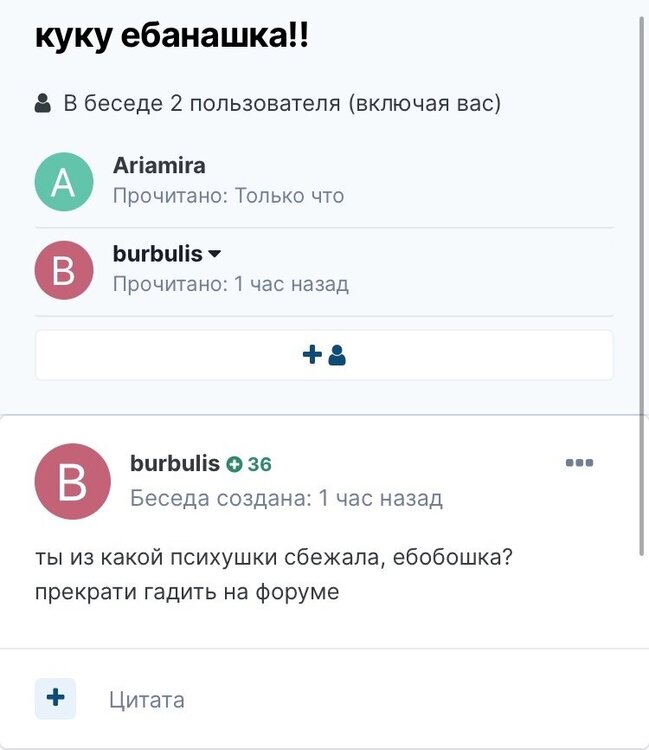Click the 'Цитата' quote button
Image resolution: width=649 pixels, height=750 pixels.
point(146,700)
